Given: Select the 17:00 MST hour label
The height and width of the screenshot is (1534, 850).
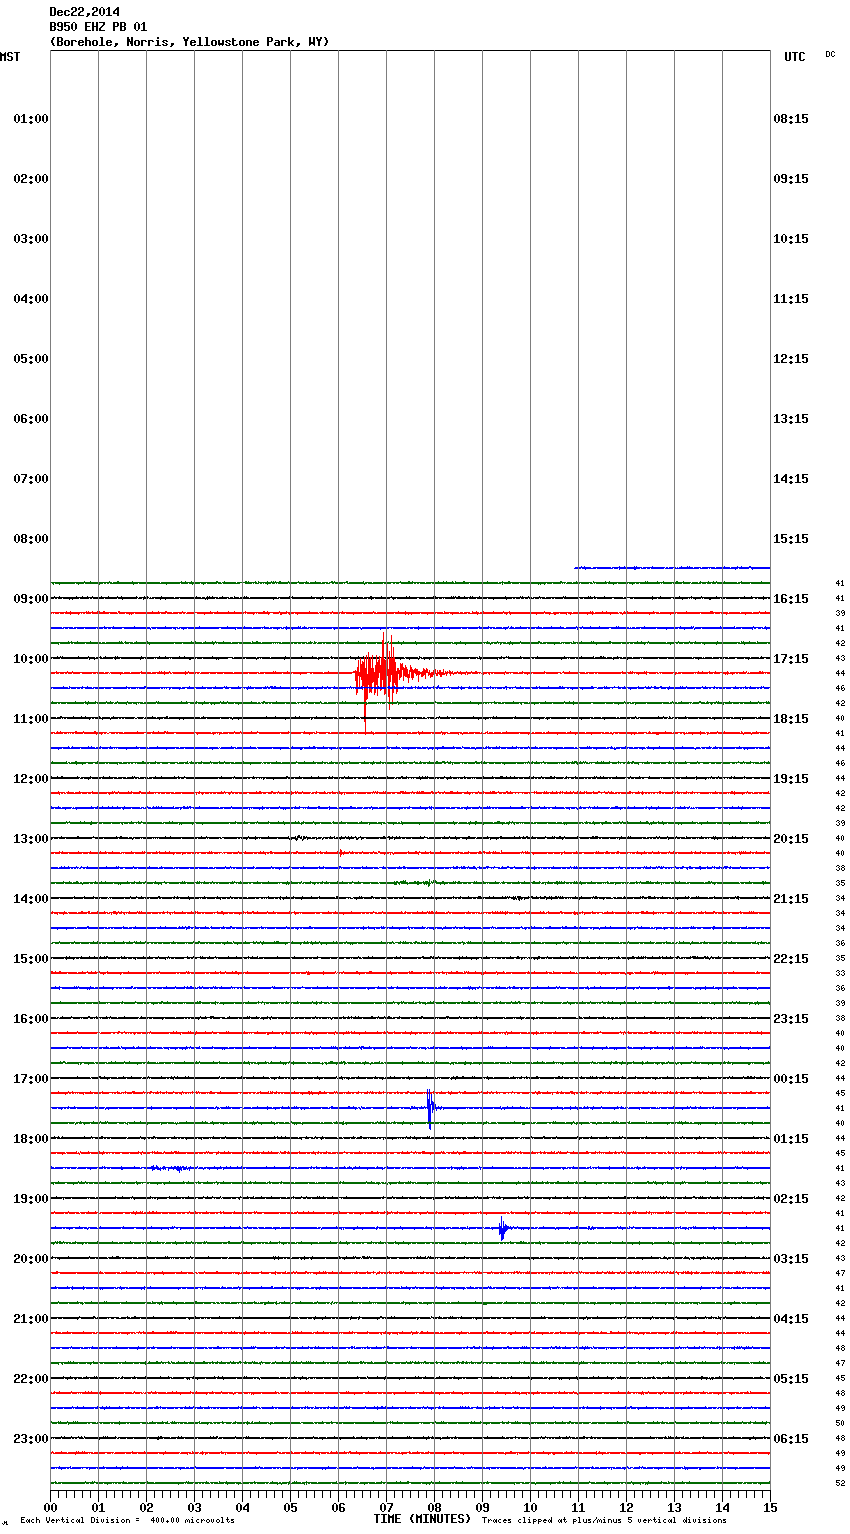Looking at the screenshot, I should point(31,1079).
